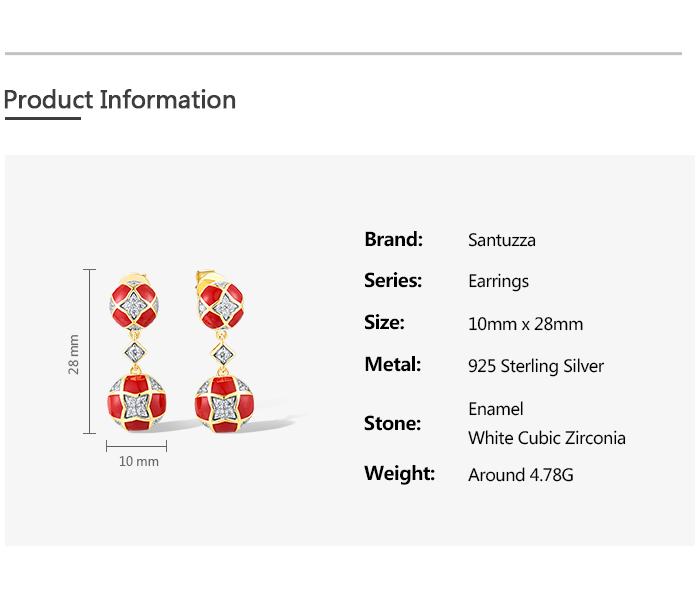Viewport: 700px width, 596px height.
Task: Click the Brand: label
Action: 393,239
